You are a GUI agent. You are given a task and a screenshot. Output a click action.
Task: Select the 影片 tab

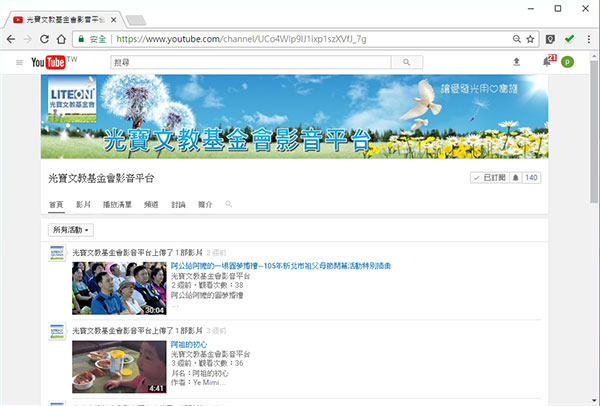[83, 204]
